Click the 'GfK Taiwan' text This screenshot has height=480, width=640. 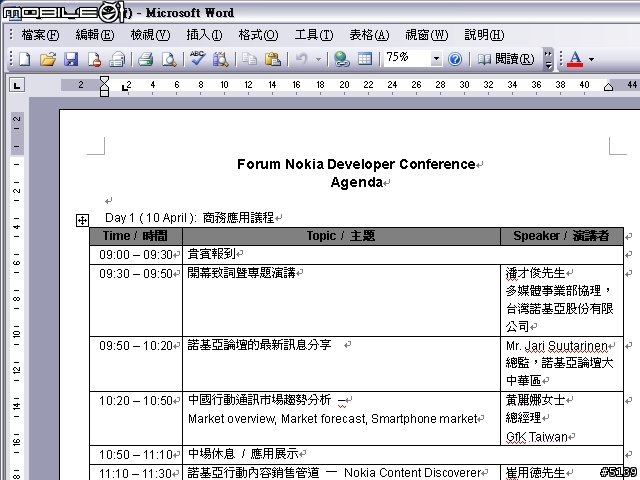(x=537, y=437)
